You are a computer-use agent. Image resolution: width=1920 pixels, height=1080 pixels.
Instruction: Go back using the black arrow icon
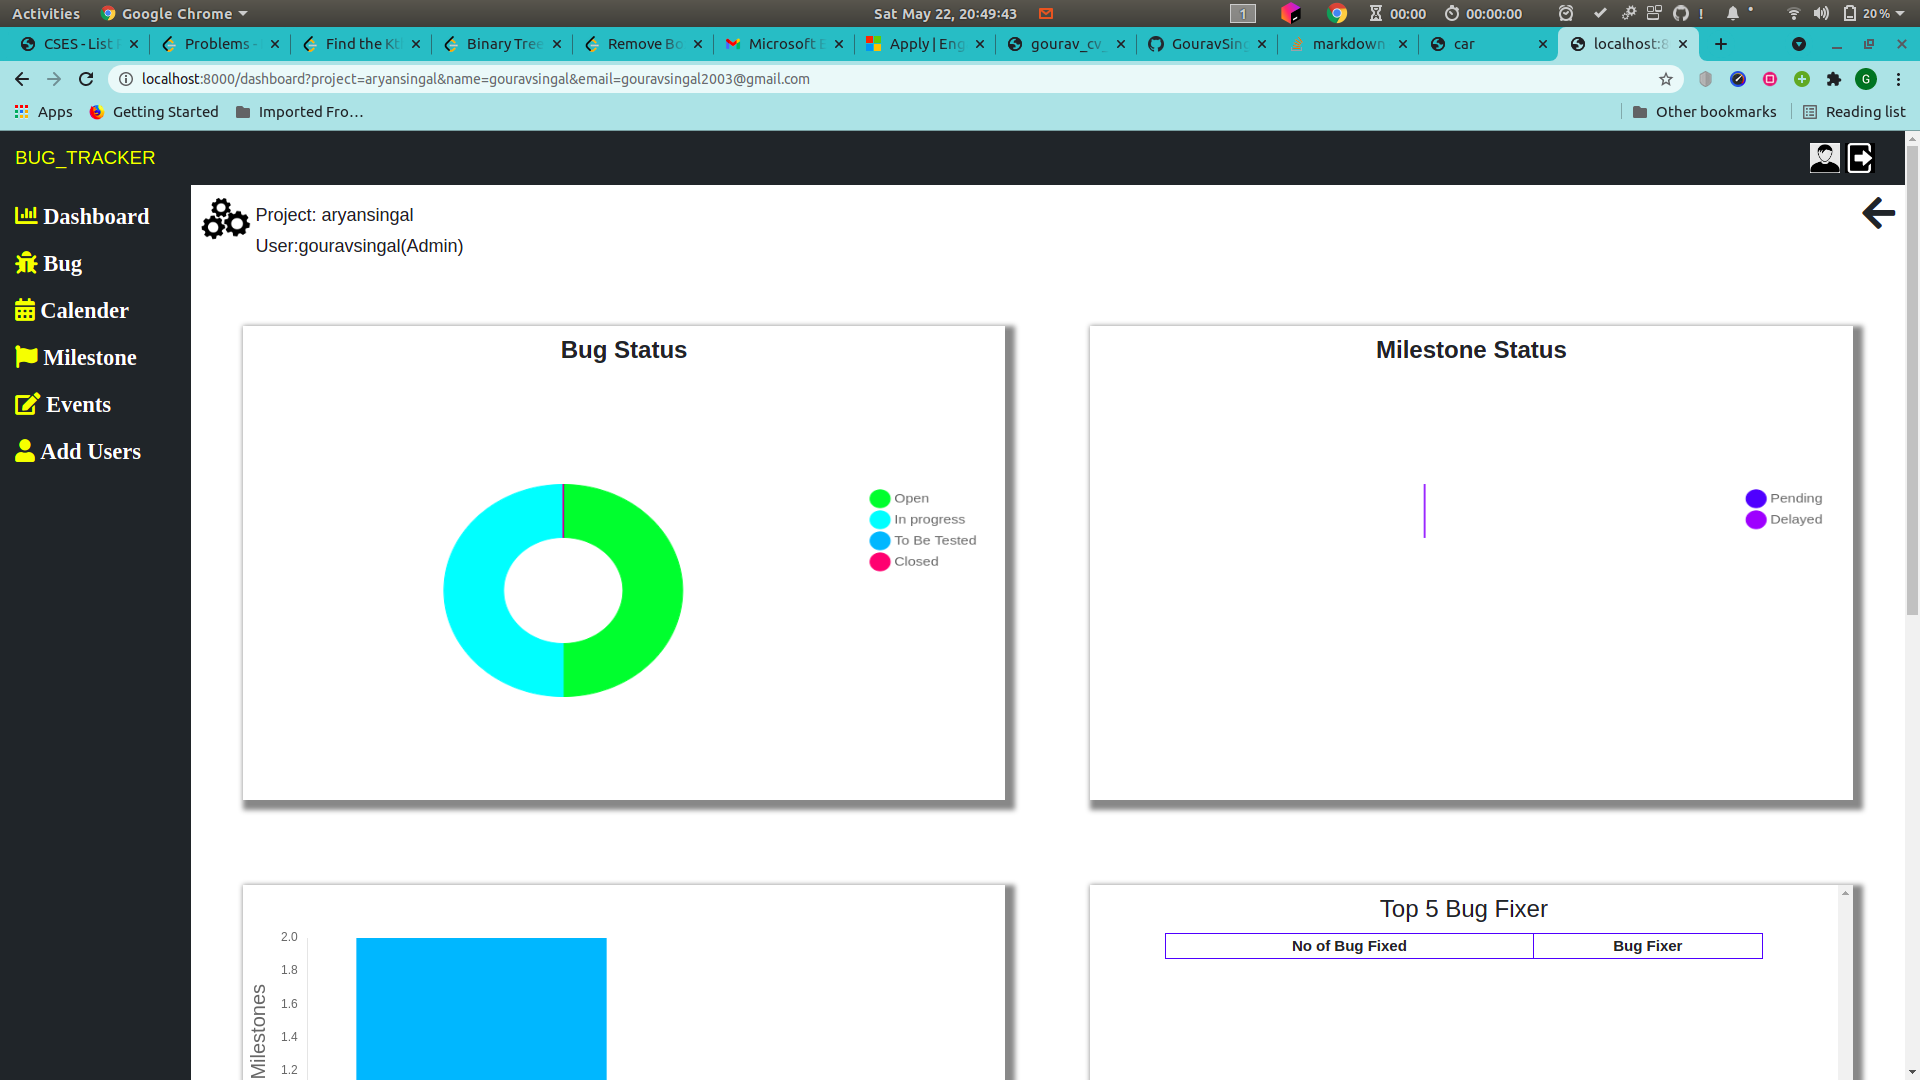pyautogui.click(x=1878, y=213)
